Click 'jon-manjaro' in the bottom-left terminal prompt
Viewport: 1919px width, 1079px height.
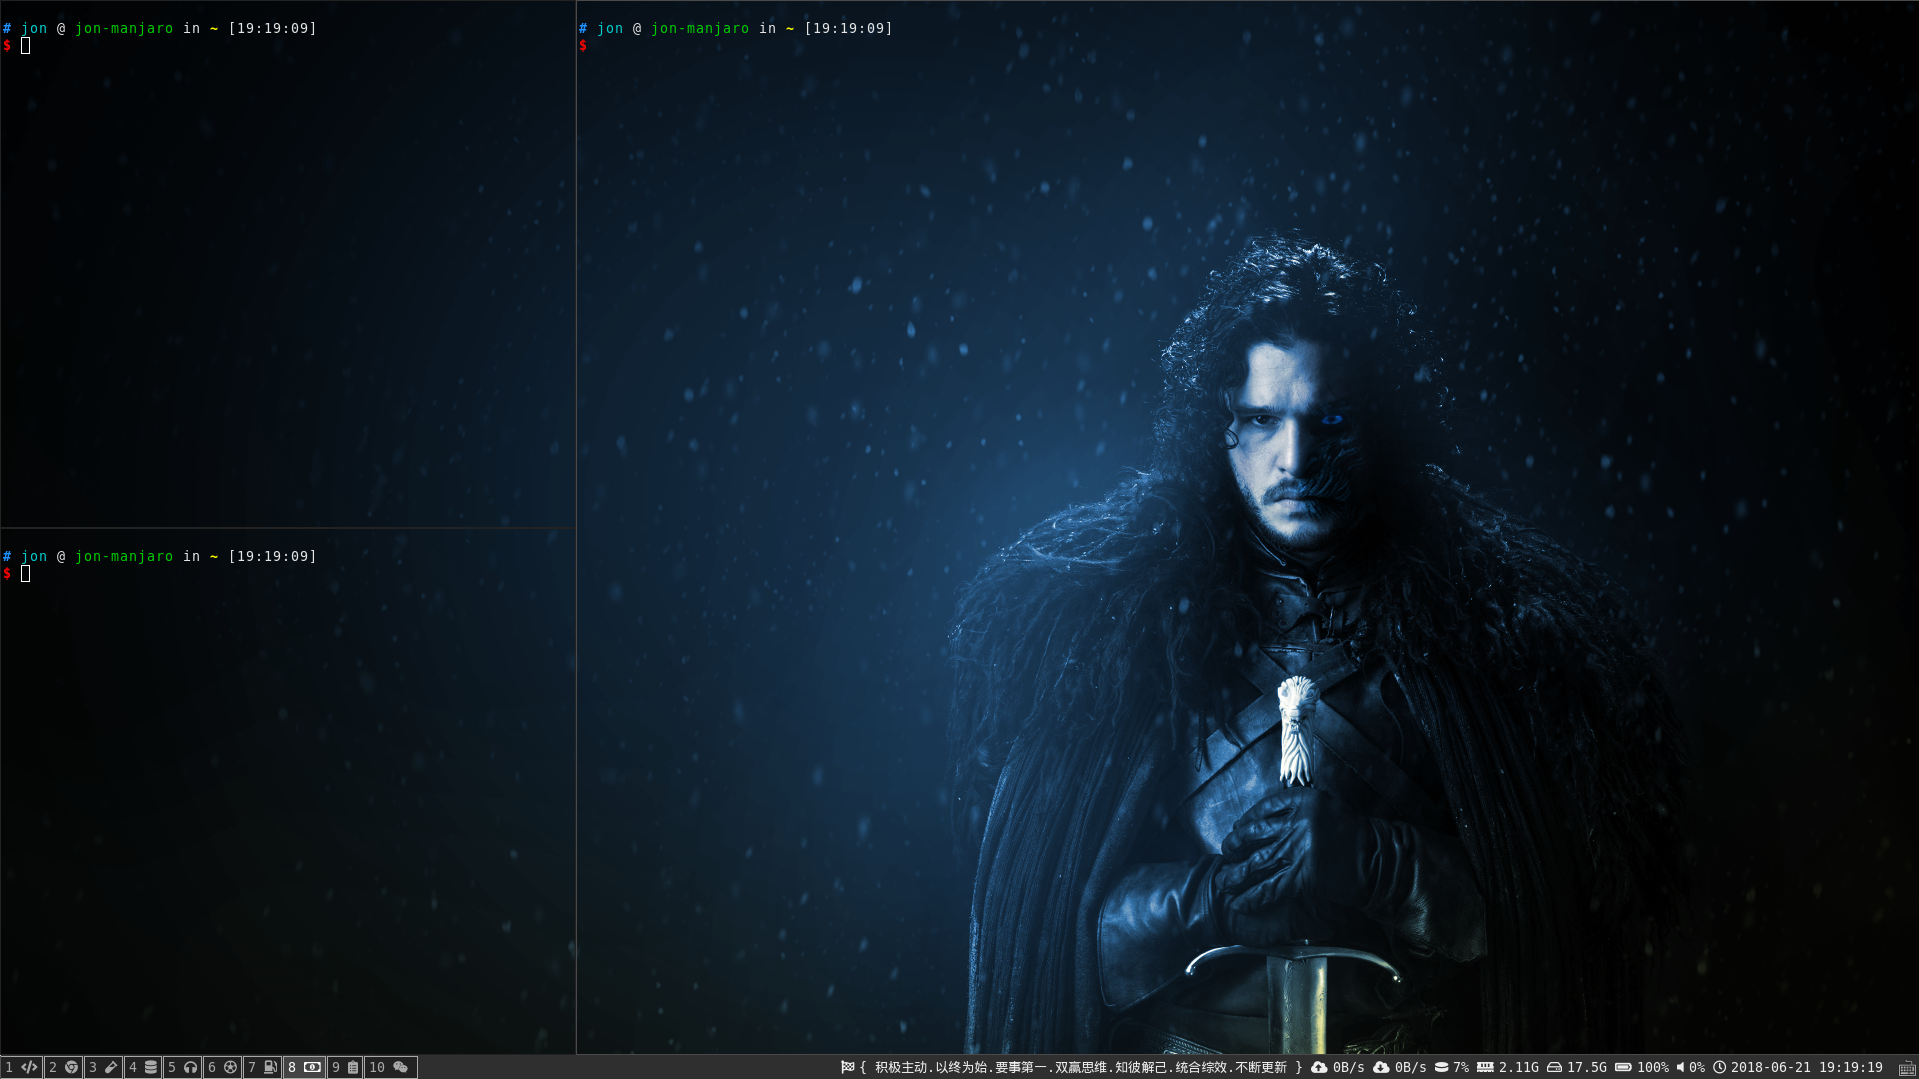pyautogui.click(x=124, y=556)
